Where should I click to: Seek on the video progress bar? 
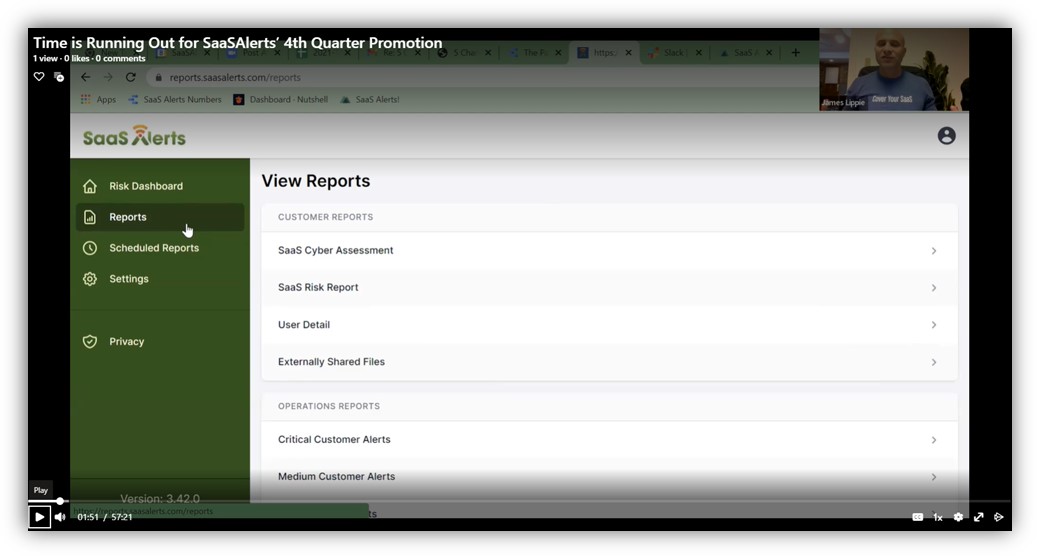(519, 501)
